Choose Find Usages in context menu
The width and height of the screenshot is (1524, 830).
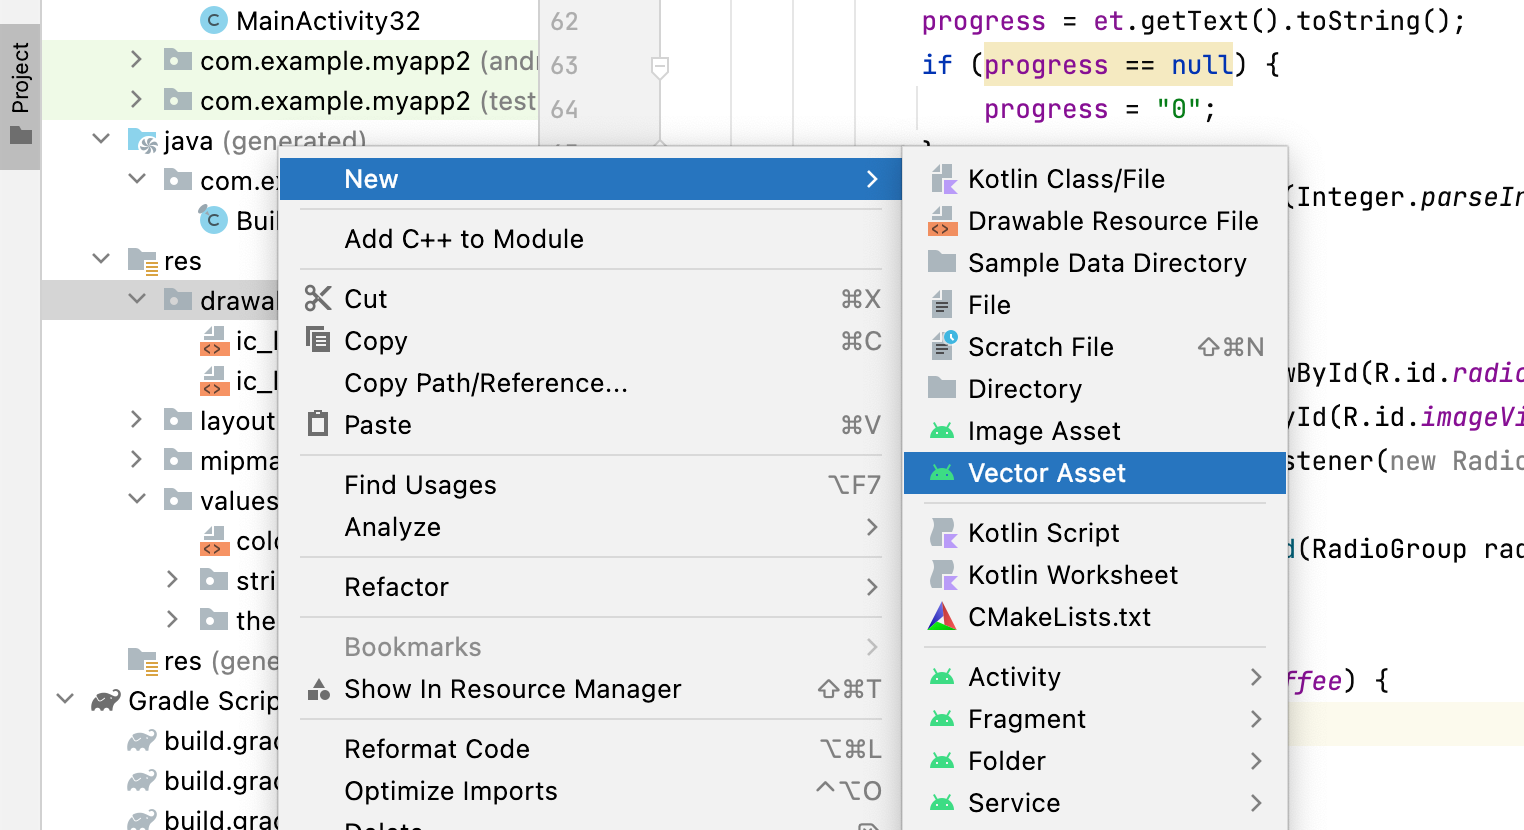coord(420,485)
